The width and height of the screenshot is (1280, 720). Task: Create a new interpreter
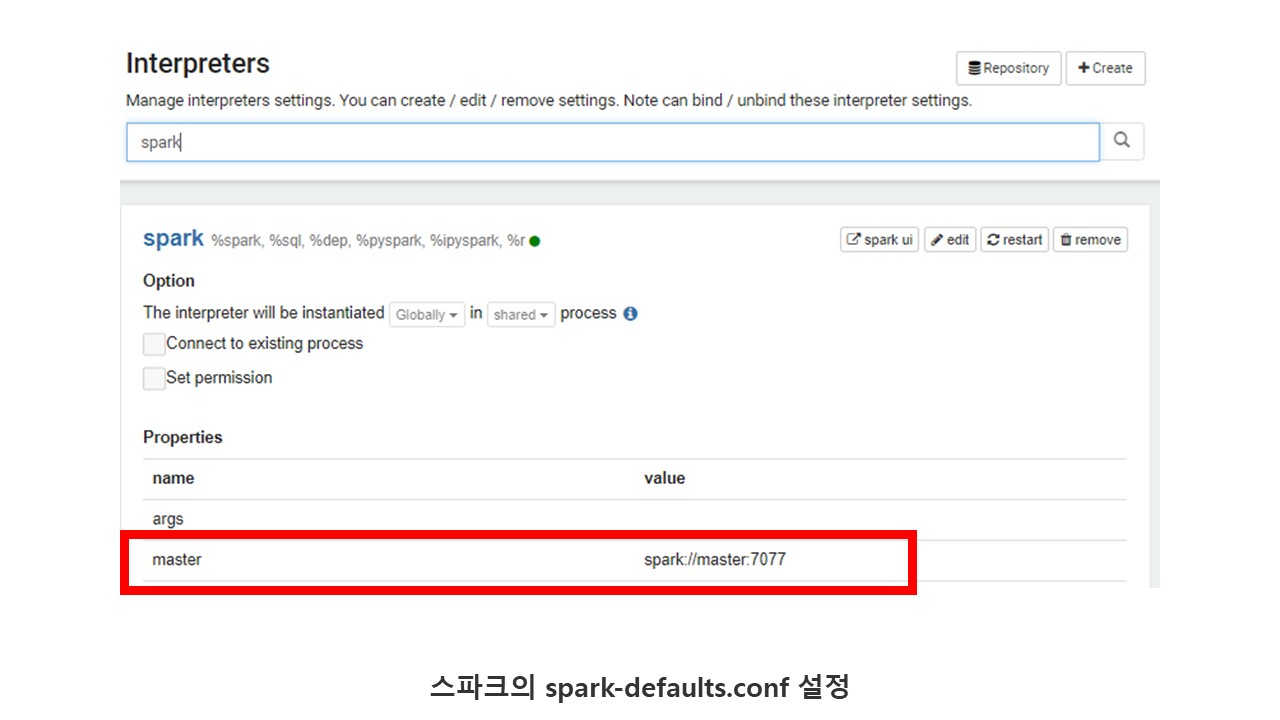[x=1105, y=68]
